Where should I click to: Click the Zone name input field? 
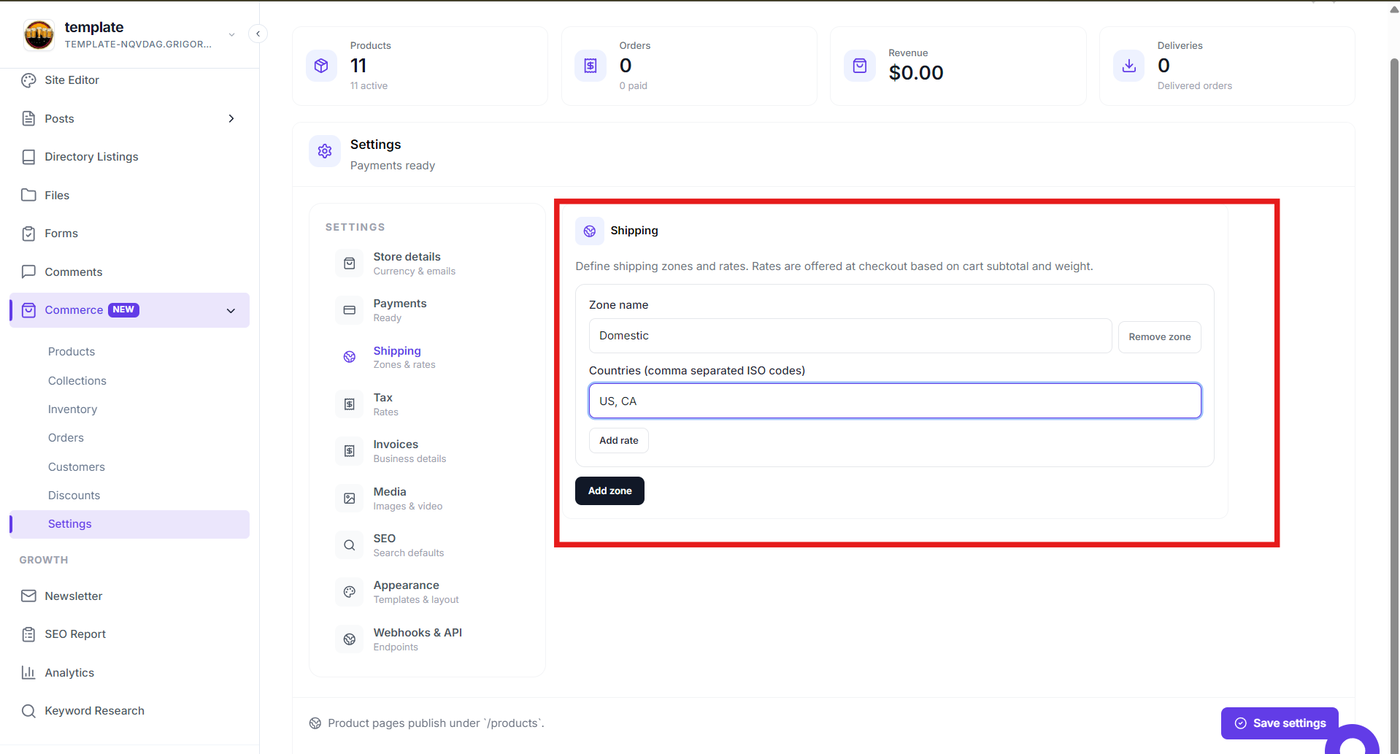click(x=850, y=336)
